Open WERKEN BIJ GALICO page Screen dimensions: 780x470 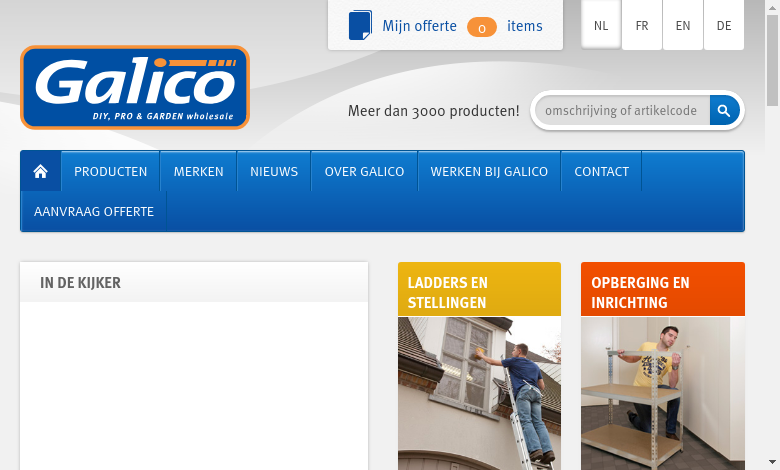pyautogui.click(x=489, y=171)
